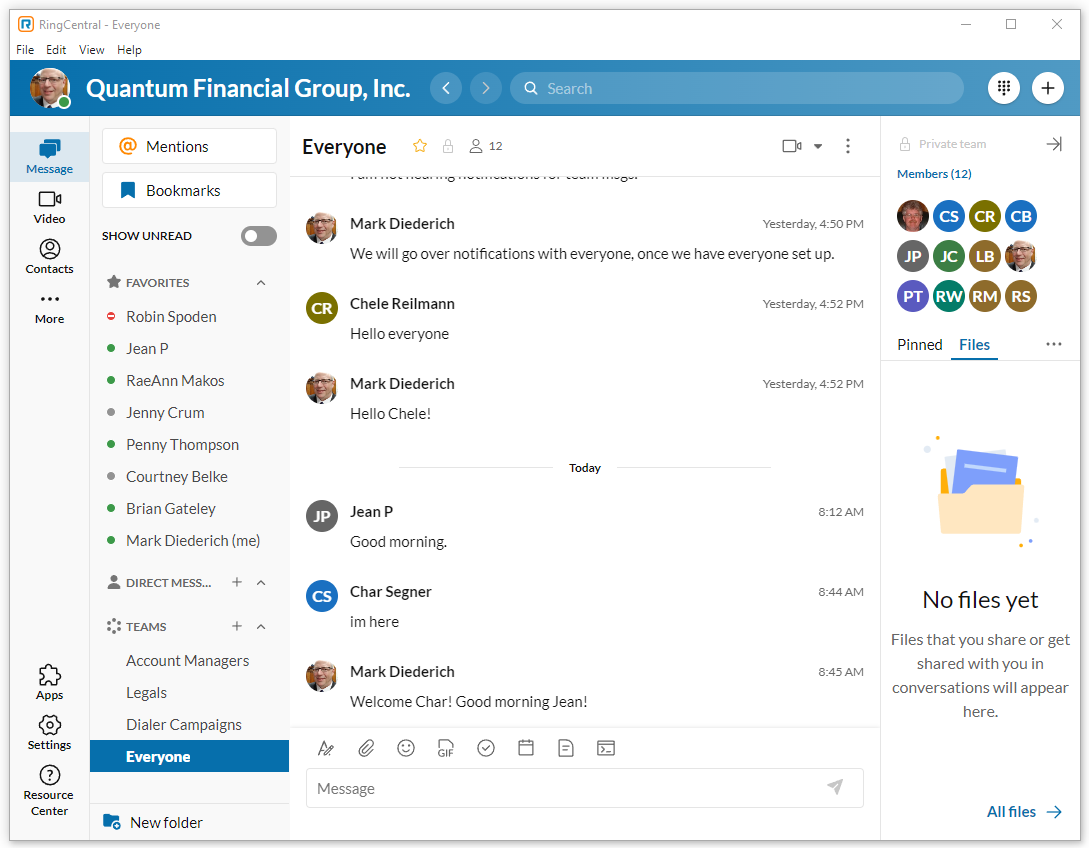
Task: Navigate back with the left arrow button
Action: point(446,88)
